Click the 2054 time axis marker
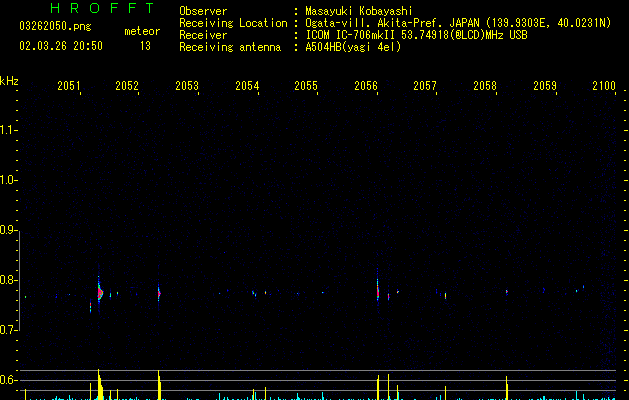This screenshot has width=629, height=400. point(247,86)
